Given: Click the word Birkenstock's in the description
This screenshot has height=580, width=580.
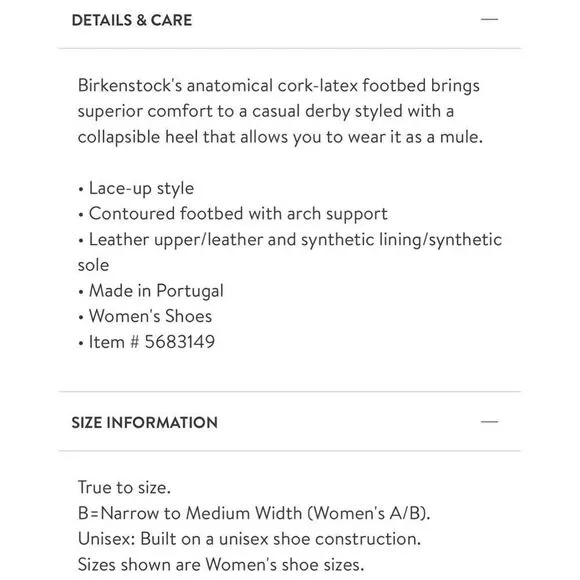Looking at the screenshot, I should click(x=130, y=85).
